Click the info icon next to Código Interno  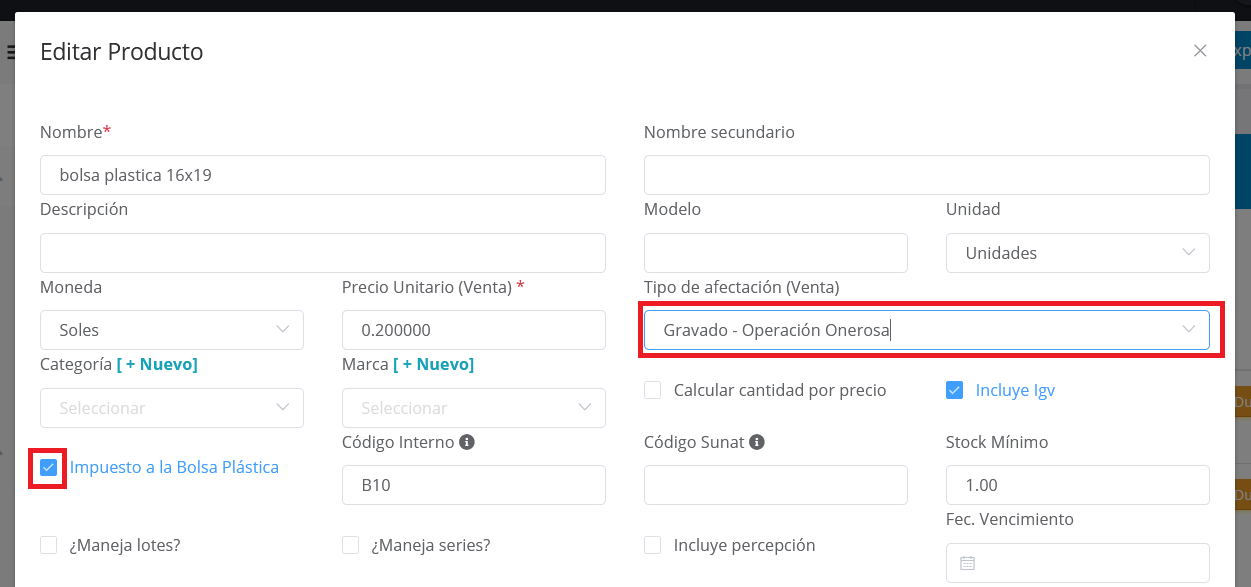click(466, 441)
